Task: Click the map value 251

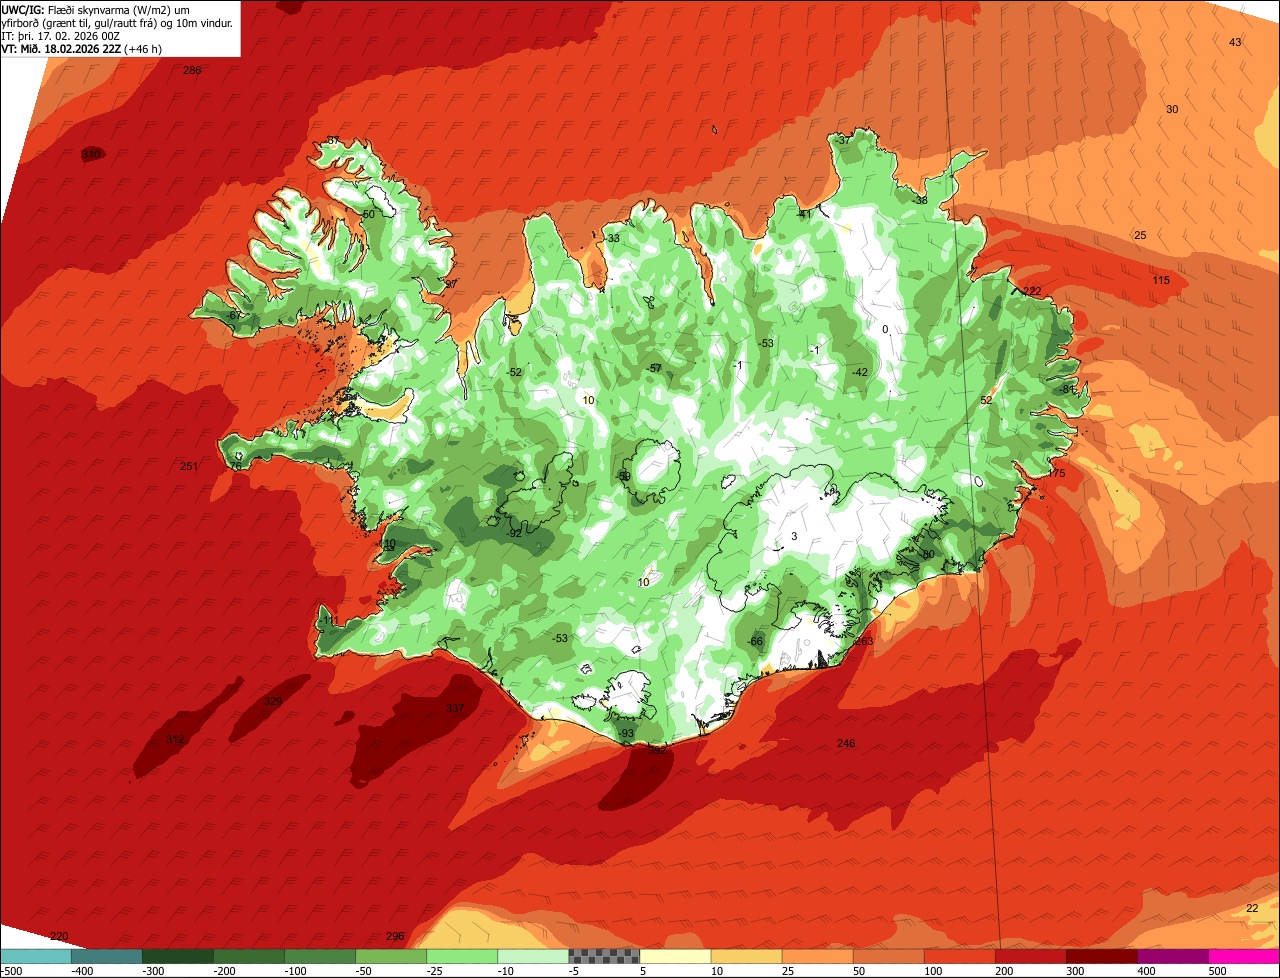Action: click(189, 466)
